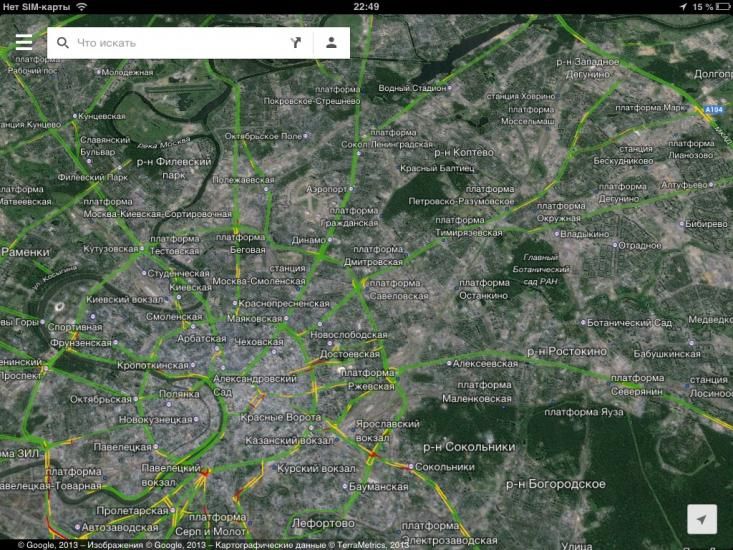The width and height of the screenshot is (733, 550).
Task: Tap the 'Спортивная' station label
Action: point(75,327)
